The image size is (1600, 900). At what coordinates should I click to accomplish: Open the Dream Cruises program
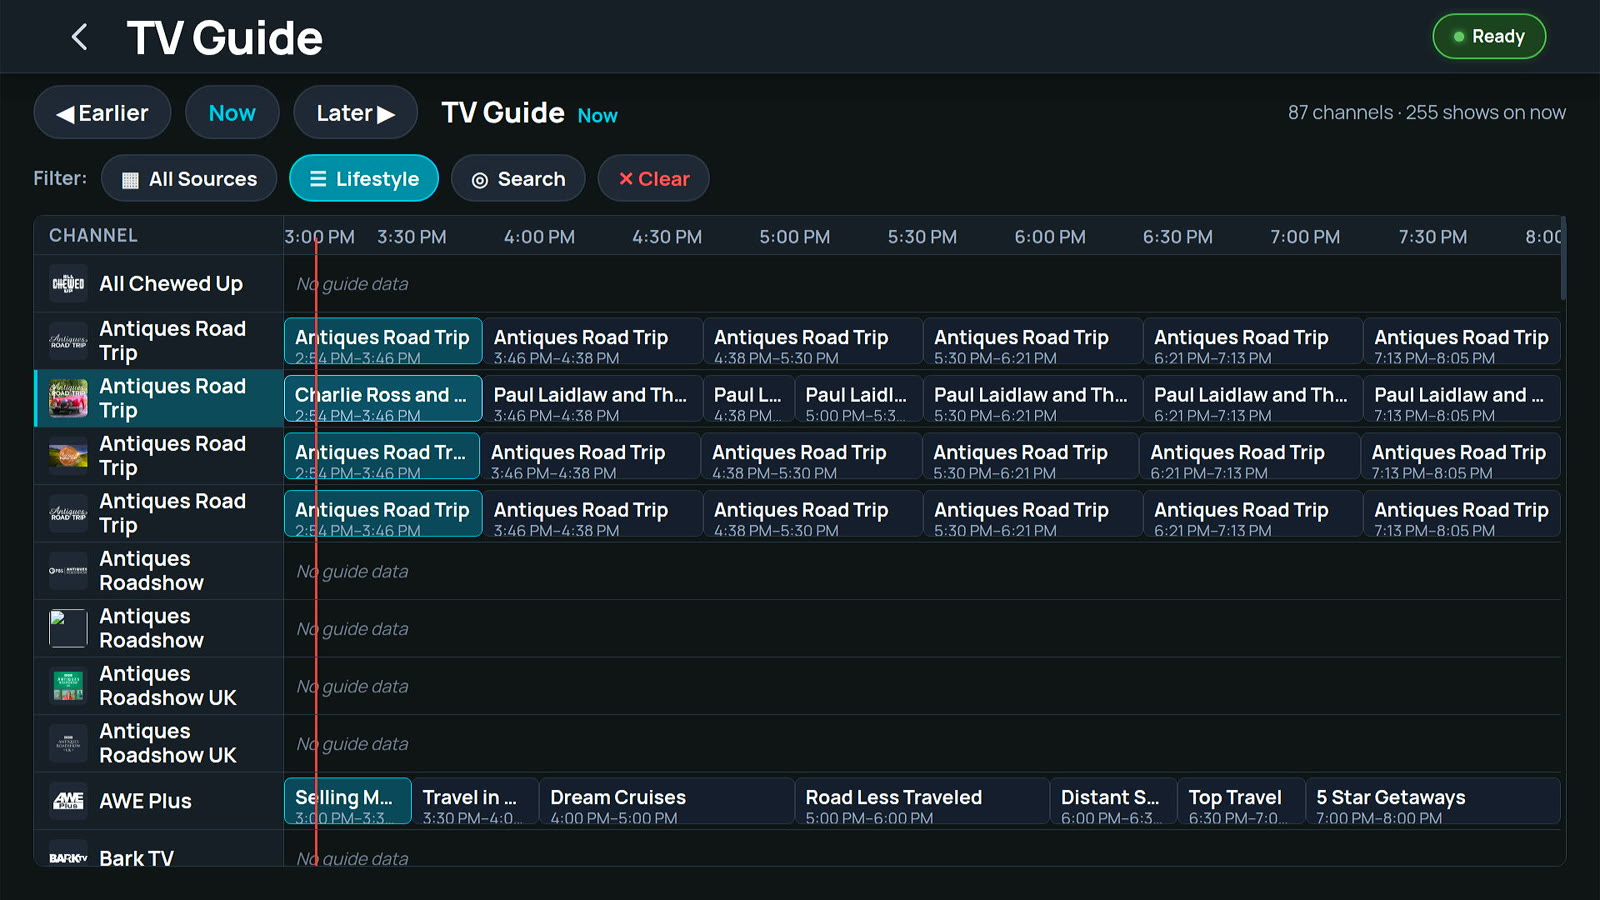pos(667,801)
